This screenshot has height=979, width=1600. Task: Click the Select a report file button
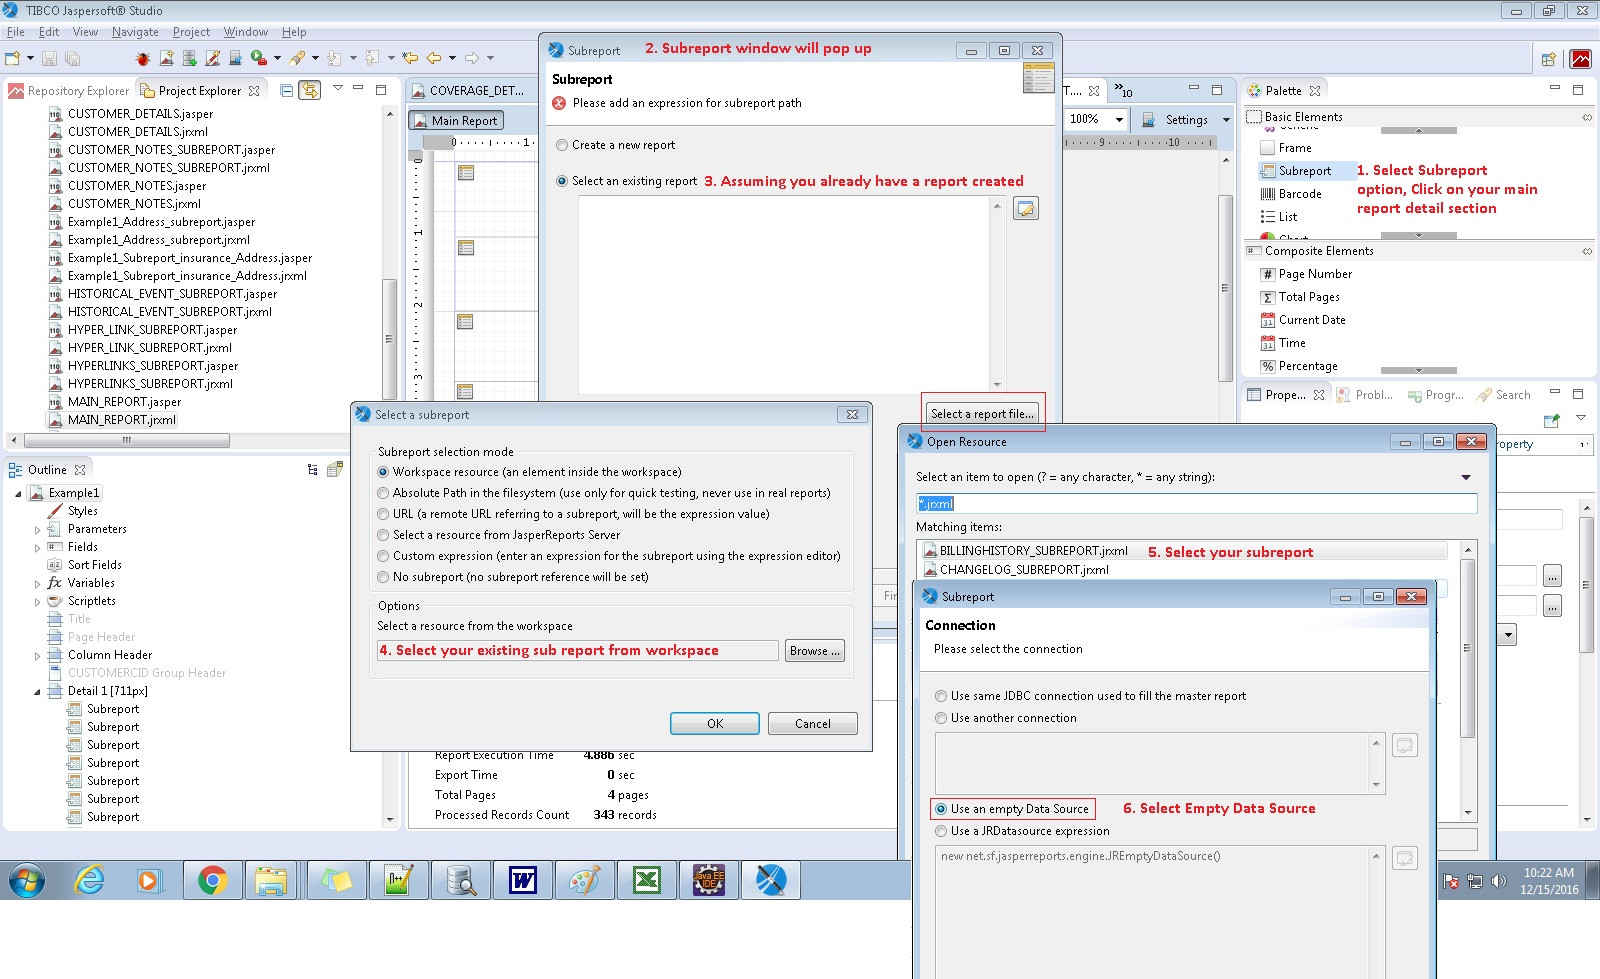[982, 413]
